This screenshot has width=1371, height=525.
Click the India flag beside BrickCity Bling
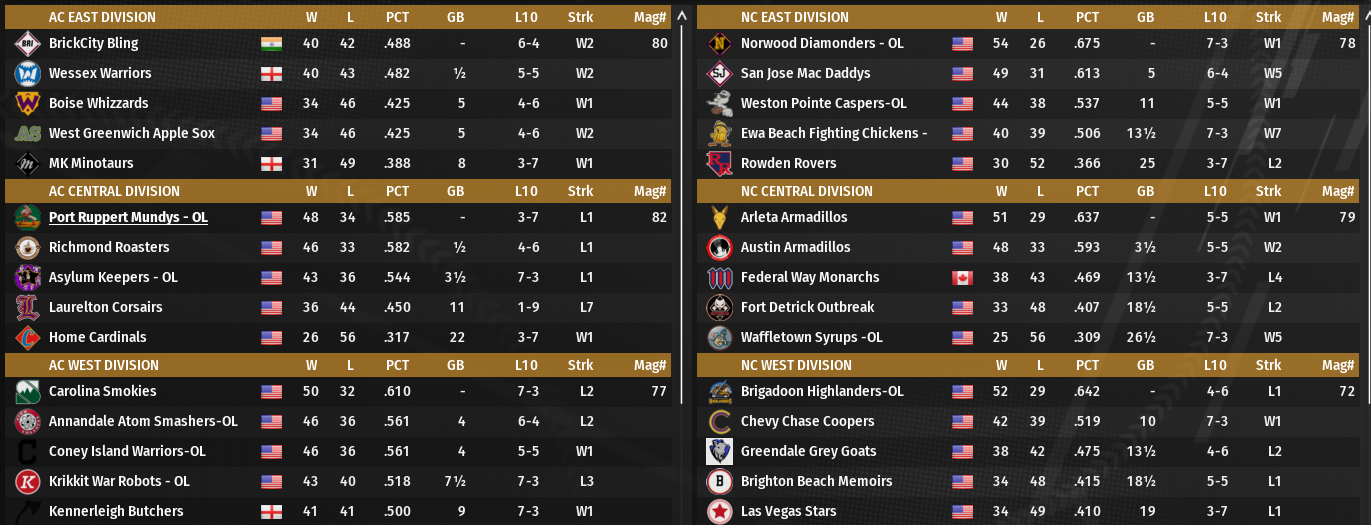coord(271,44)
